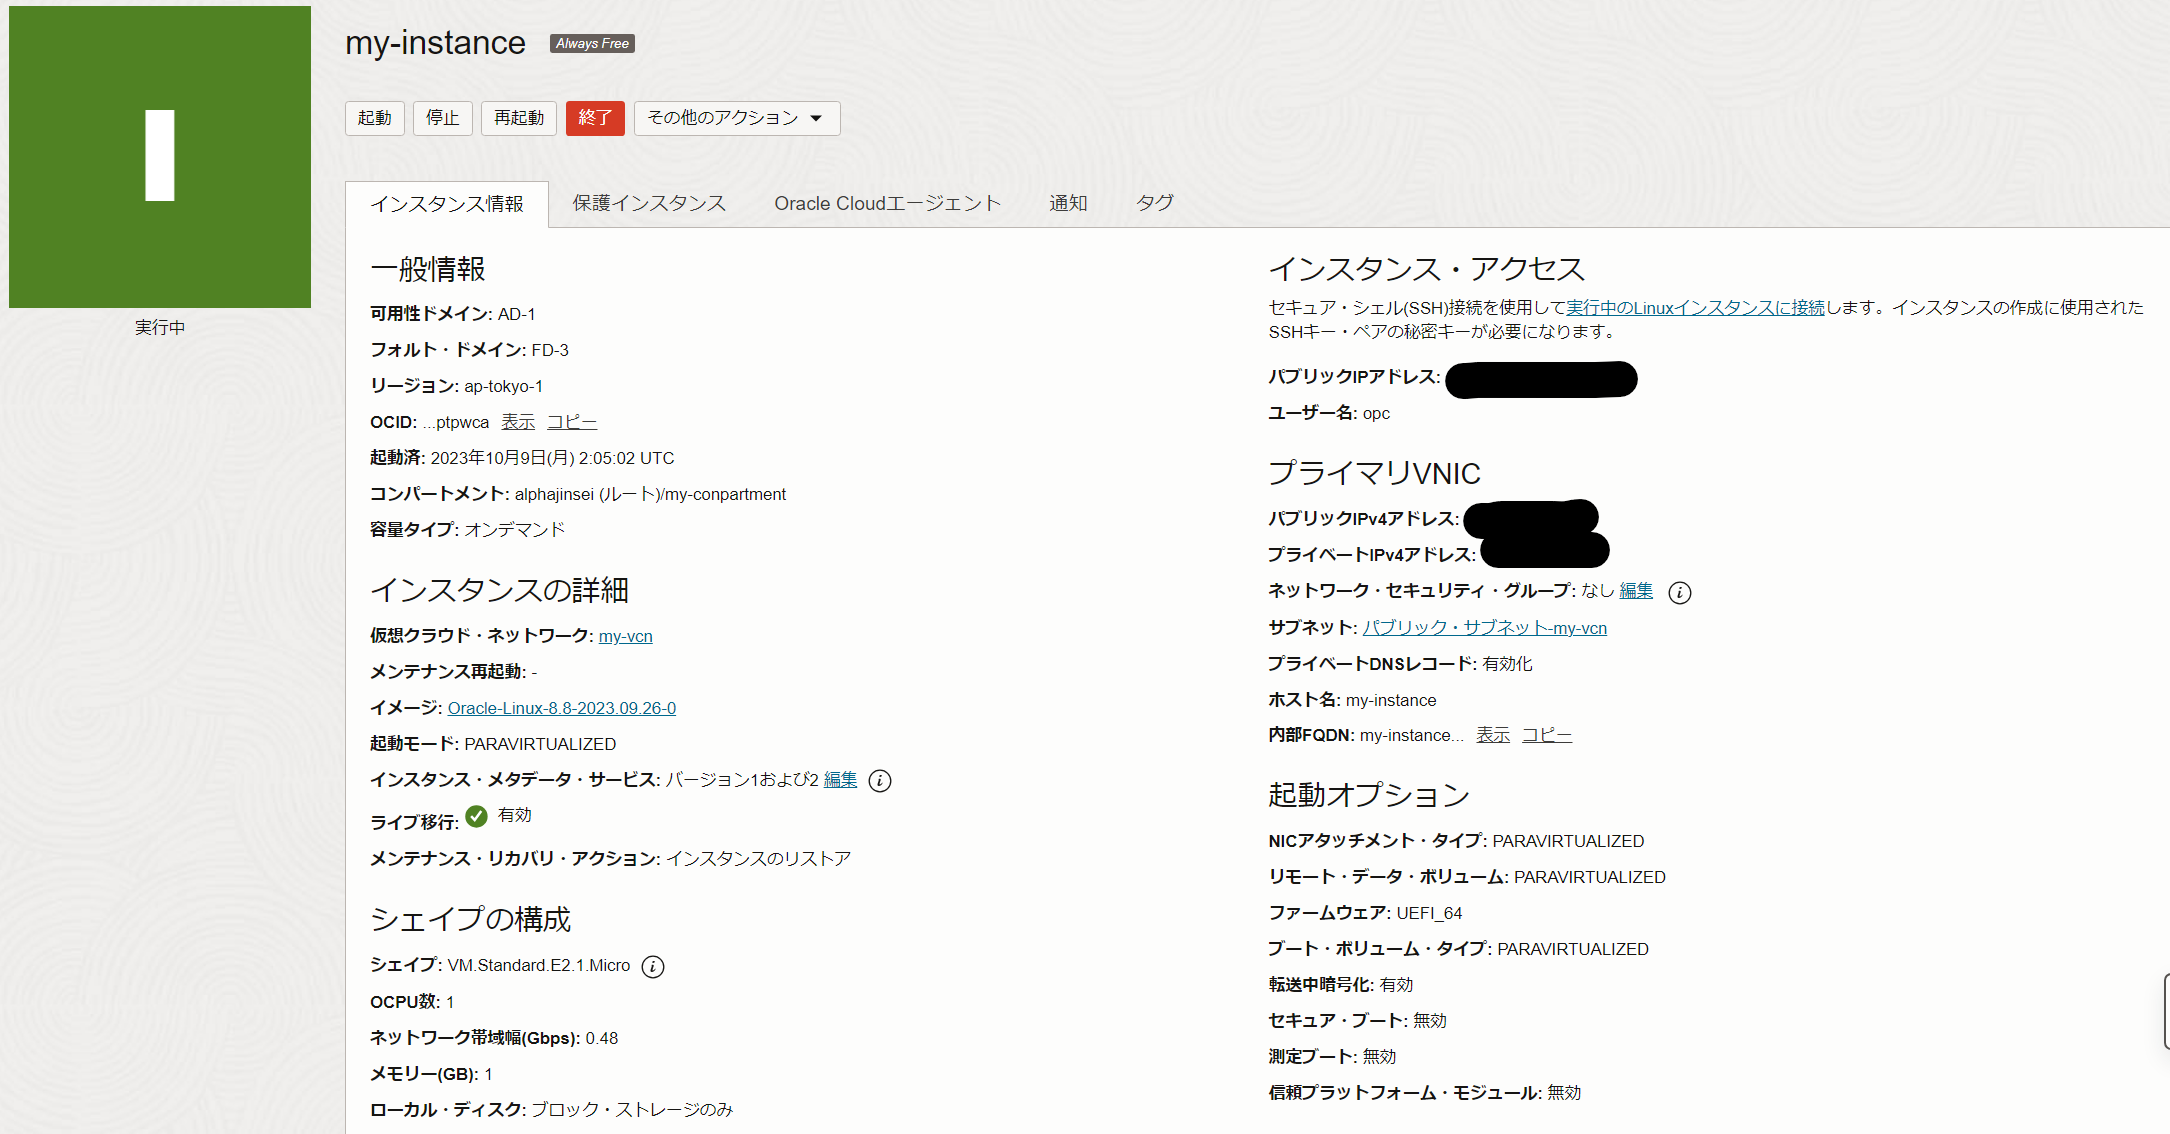Switch to the 保護インスタンス tab
The width and height of the screenshot is (2170, 1134).
point(649,203)
